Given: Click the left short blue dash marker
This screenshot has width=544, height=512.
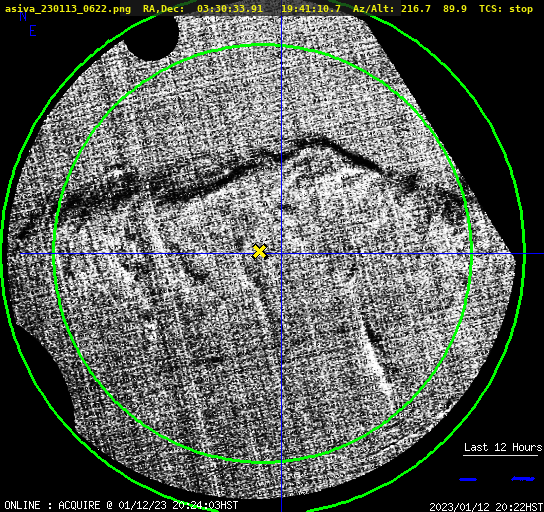Looking at the screenshot, I should 468,479.
